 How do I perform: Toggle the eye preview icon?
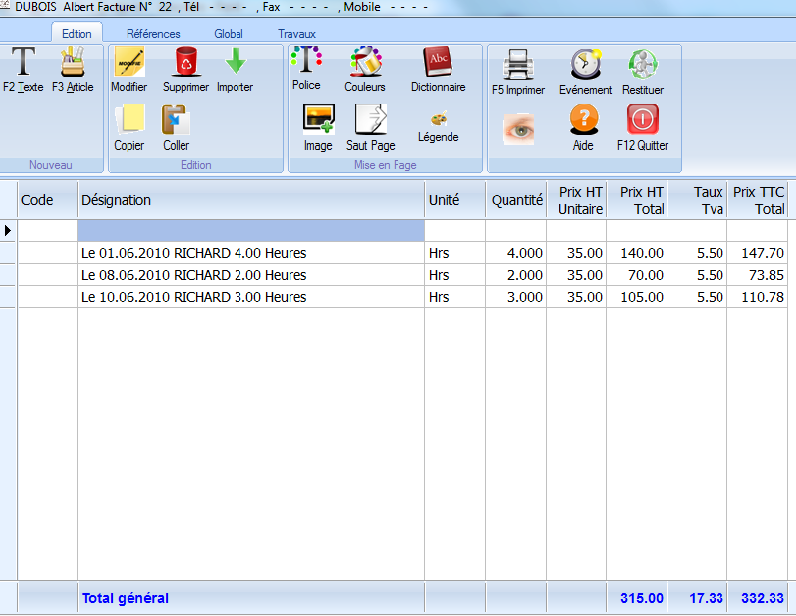pyautogui.click(x=518, y=127)
